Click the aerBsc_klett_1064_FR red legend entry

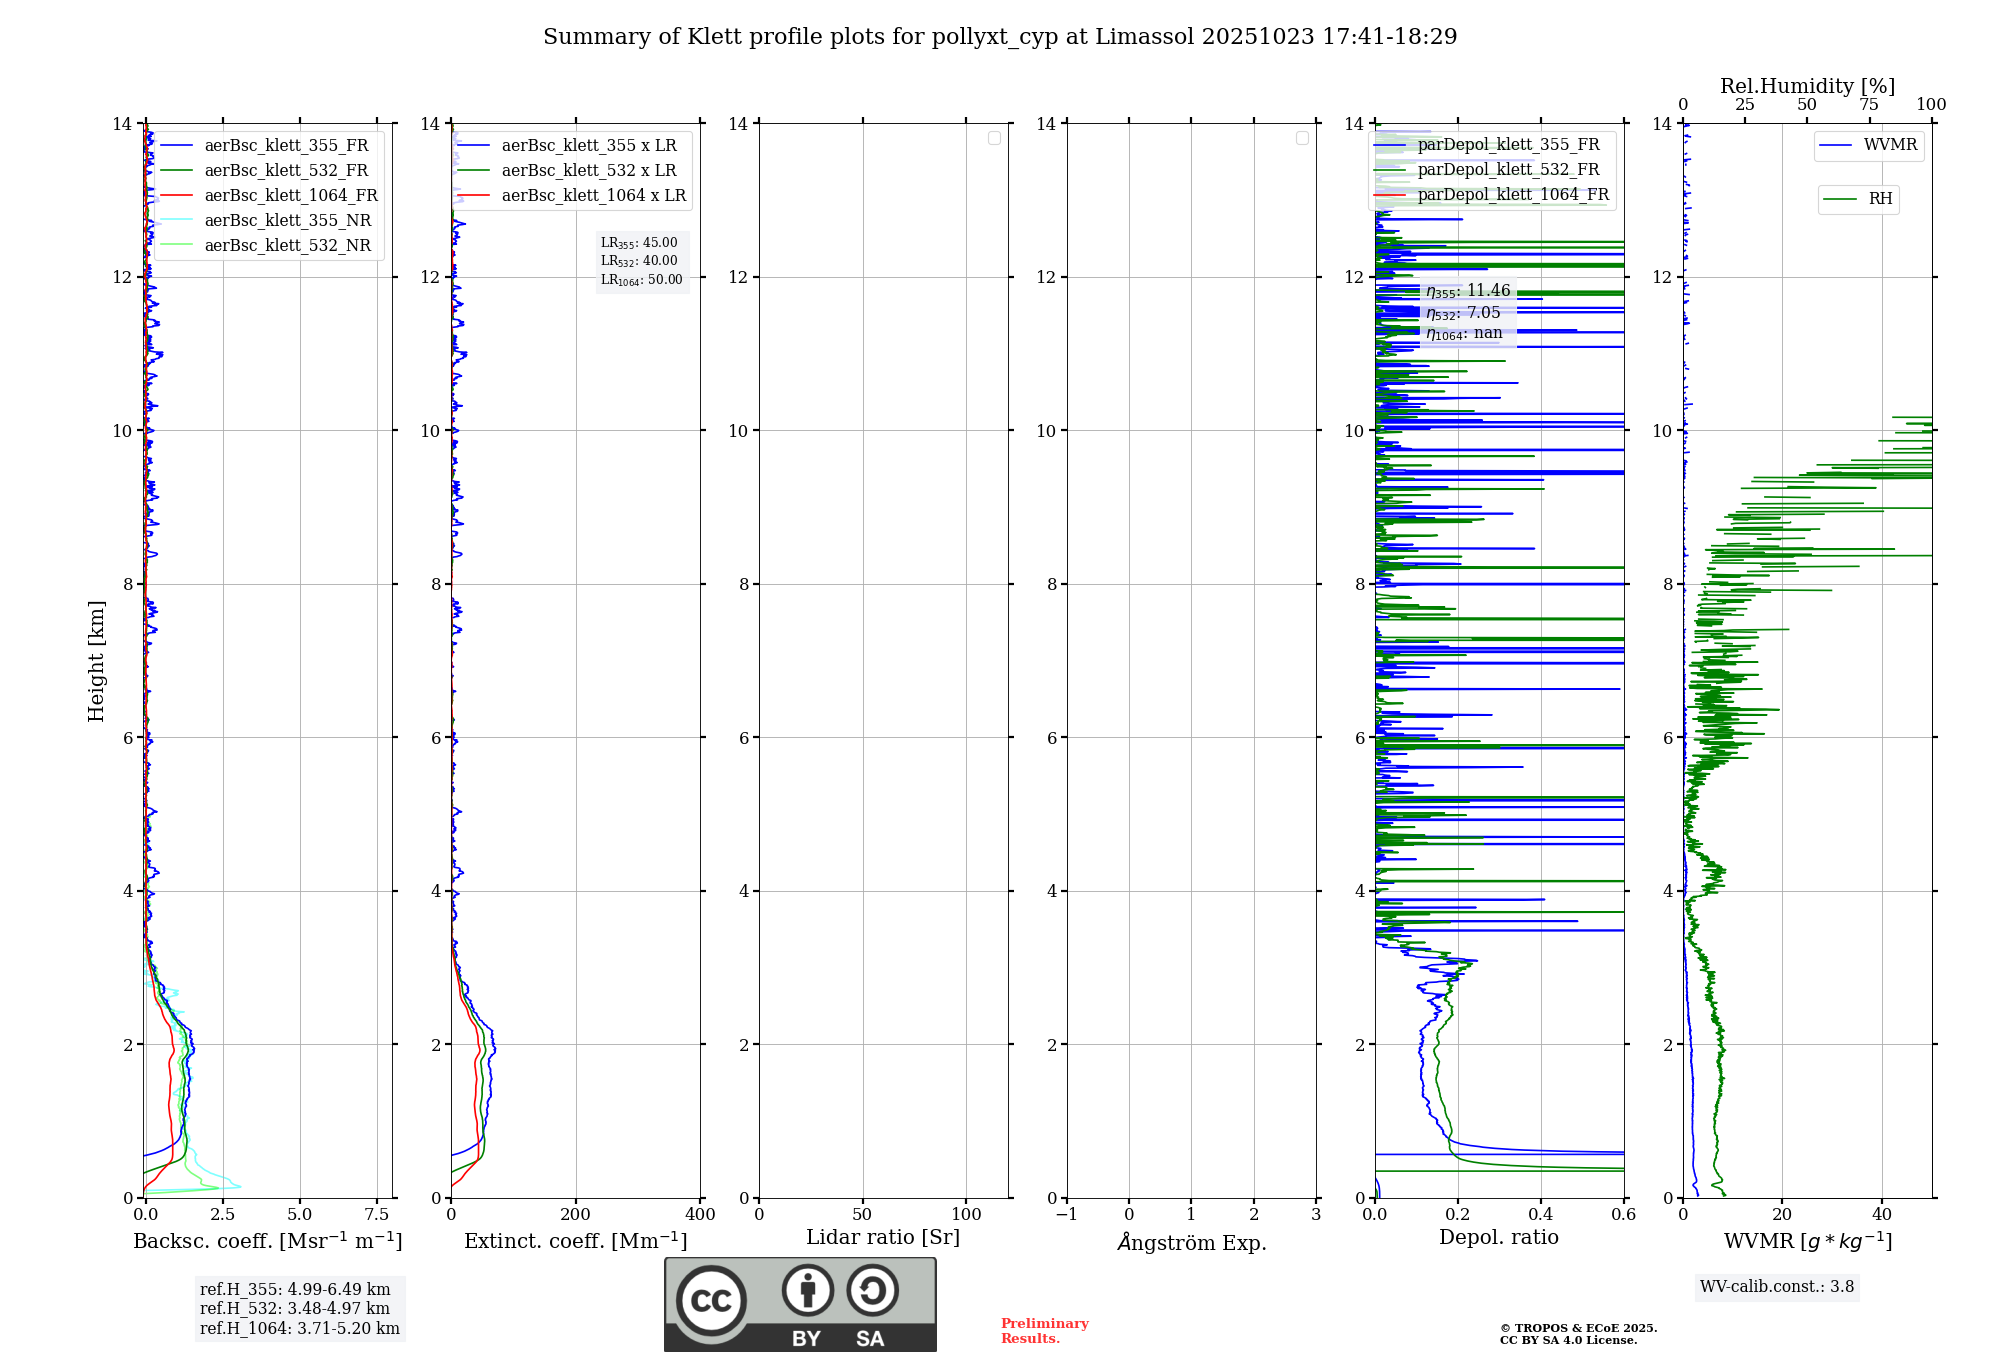(290, 196)
